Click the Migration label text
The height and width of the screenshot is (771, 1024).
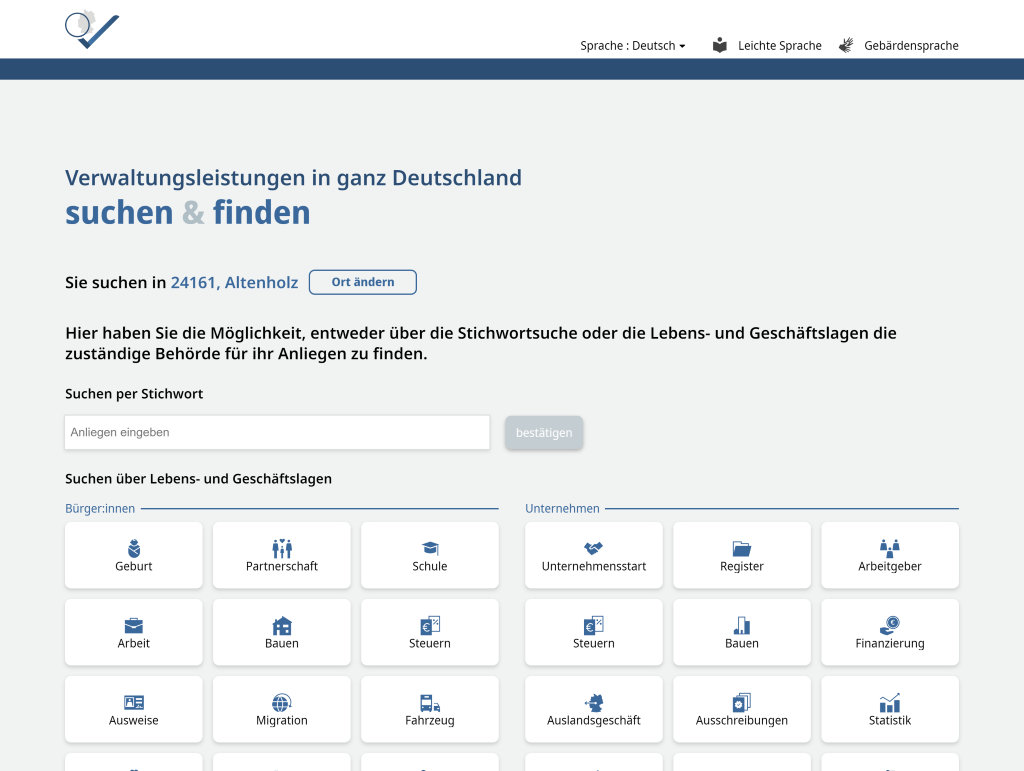282,720
